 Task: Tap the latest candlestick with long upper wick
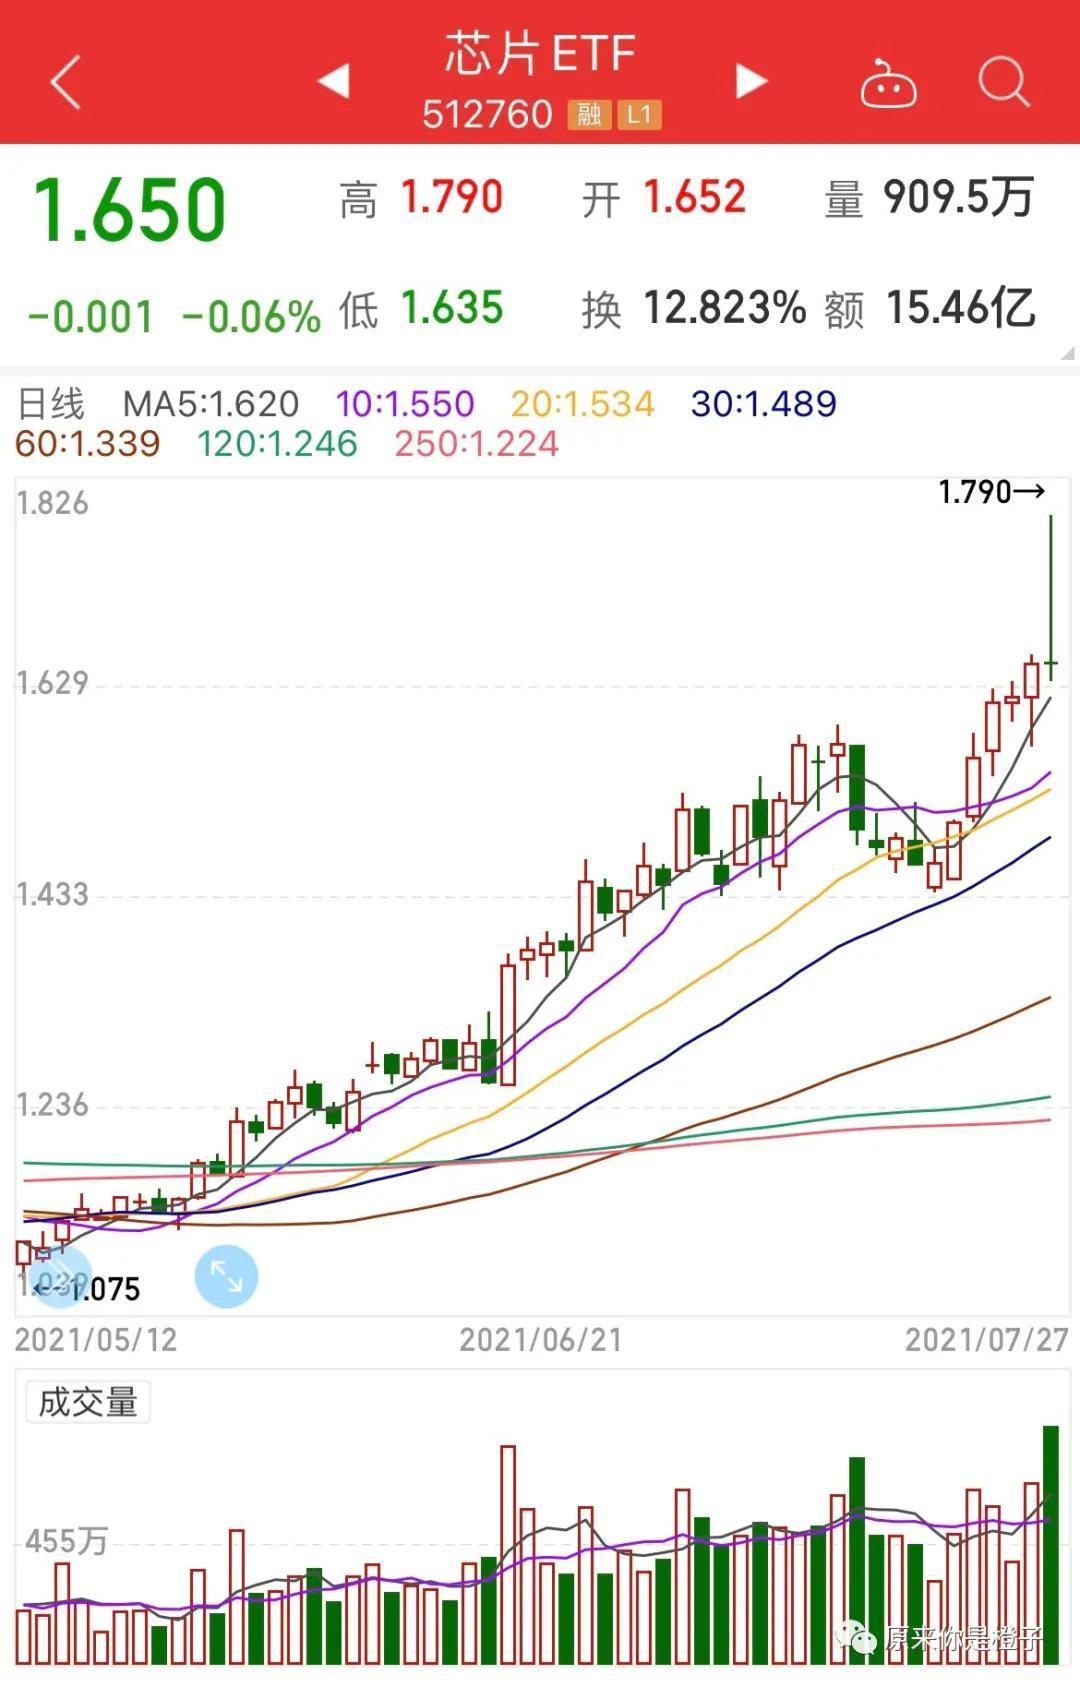coord(1051,598)
